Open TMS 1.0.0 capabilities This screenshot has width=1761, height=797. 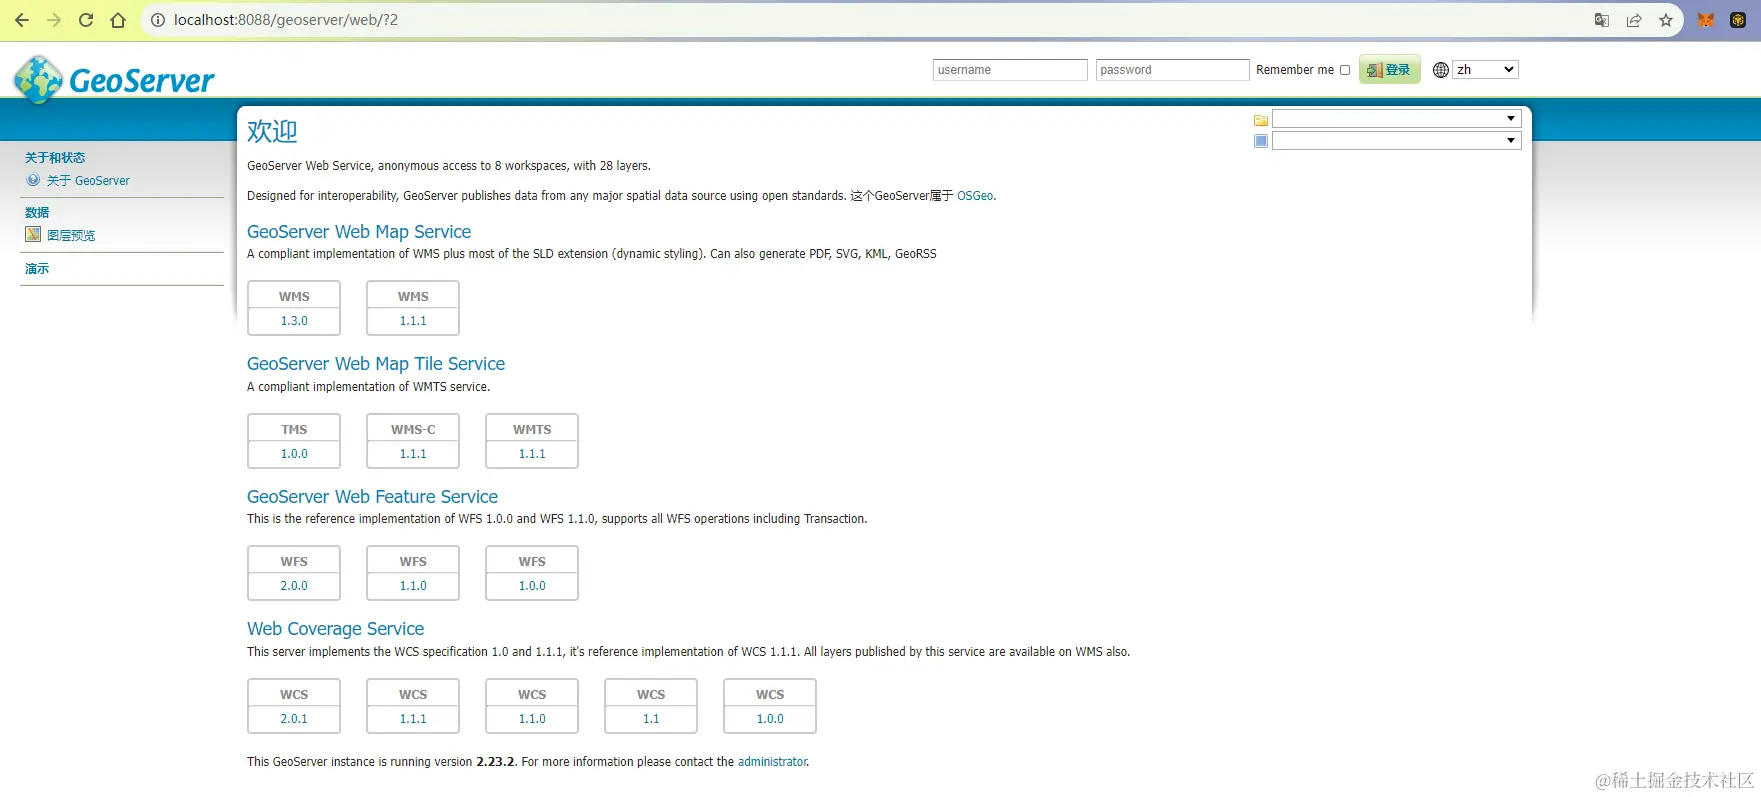(294, 454)
